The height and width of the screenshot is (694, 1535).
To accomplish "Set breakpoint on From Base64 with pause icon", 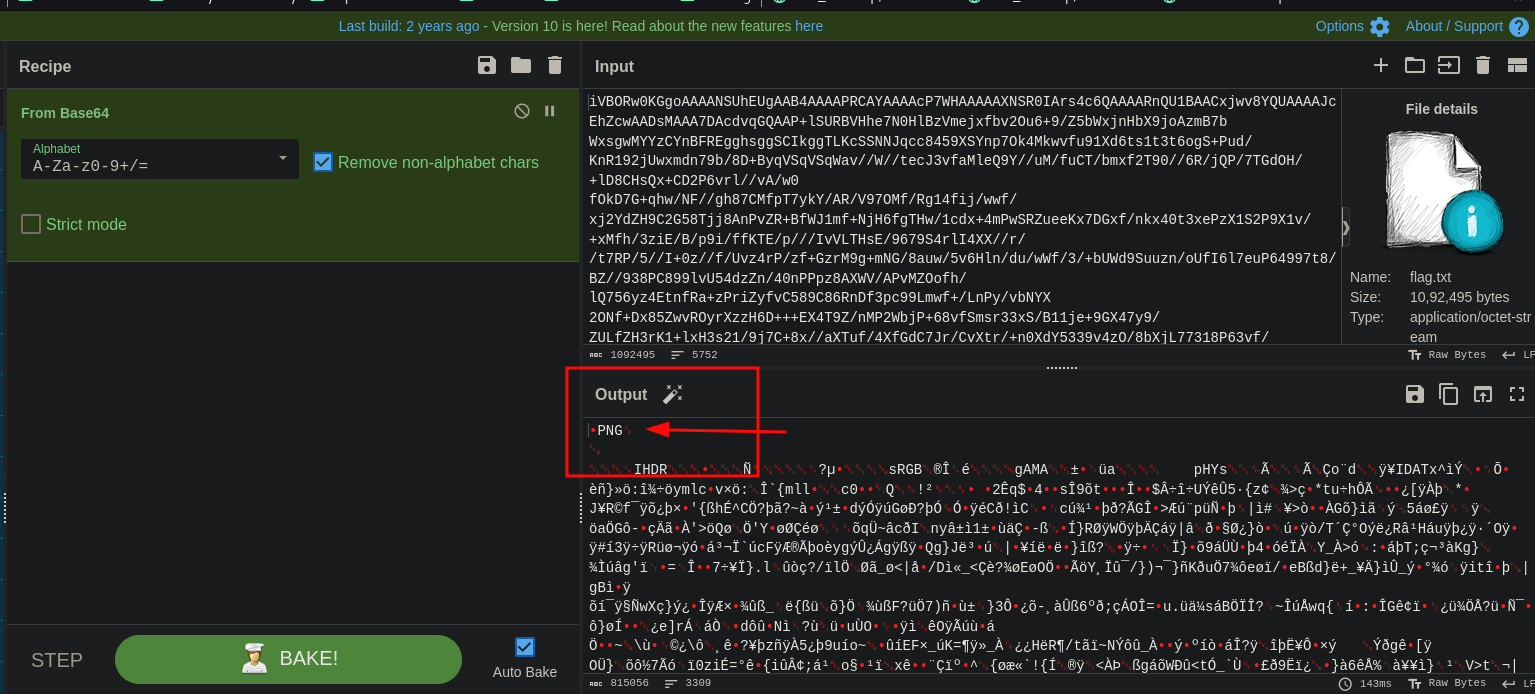I will click(549, 111).
